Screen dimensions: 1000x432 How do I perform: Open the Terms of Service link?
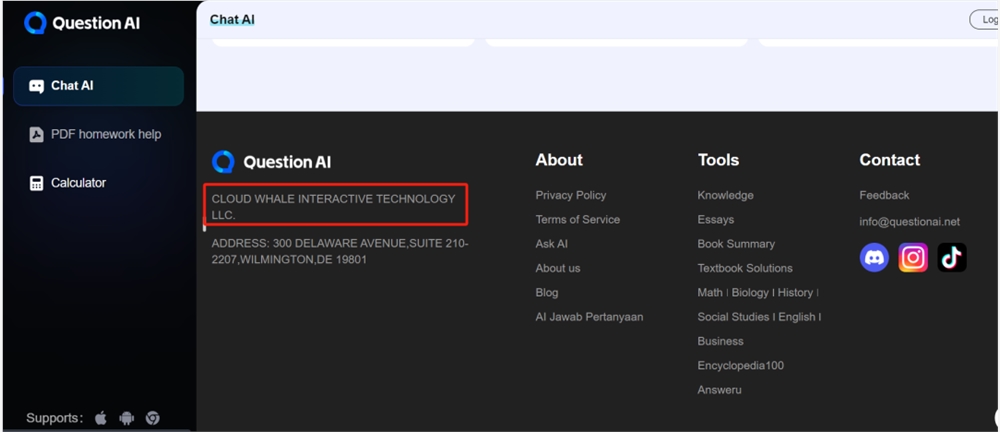pos(577,219)
